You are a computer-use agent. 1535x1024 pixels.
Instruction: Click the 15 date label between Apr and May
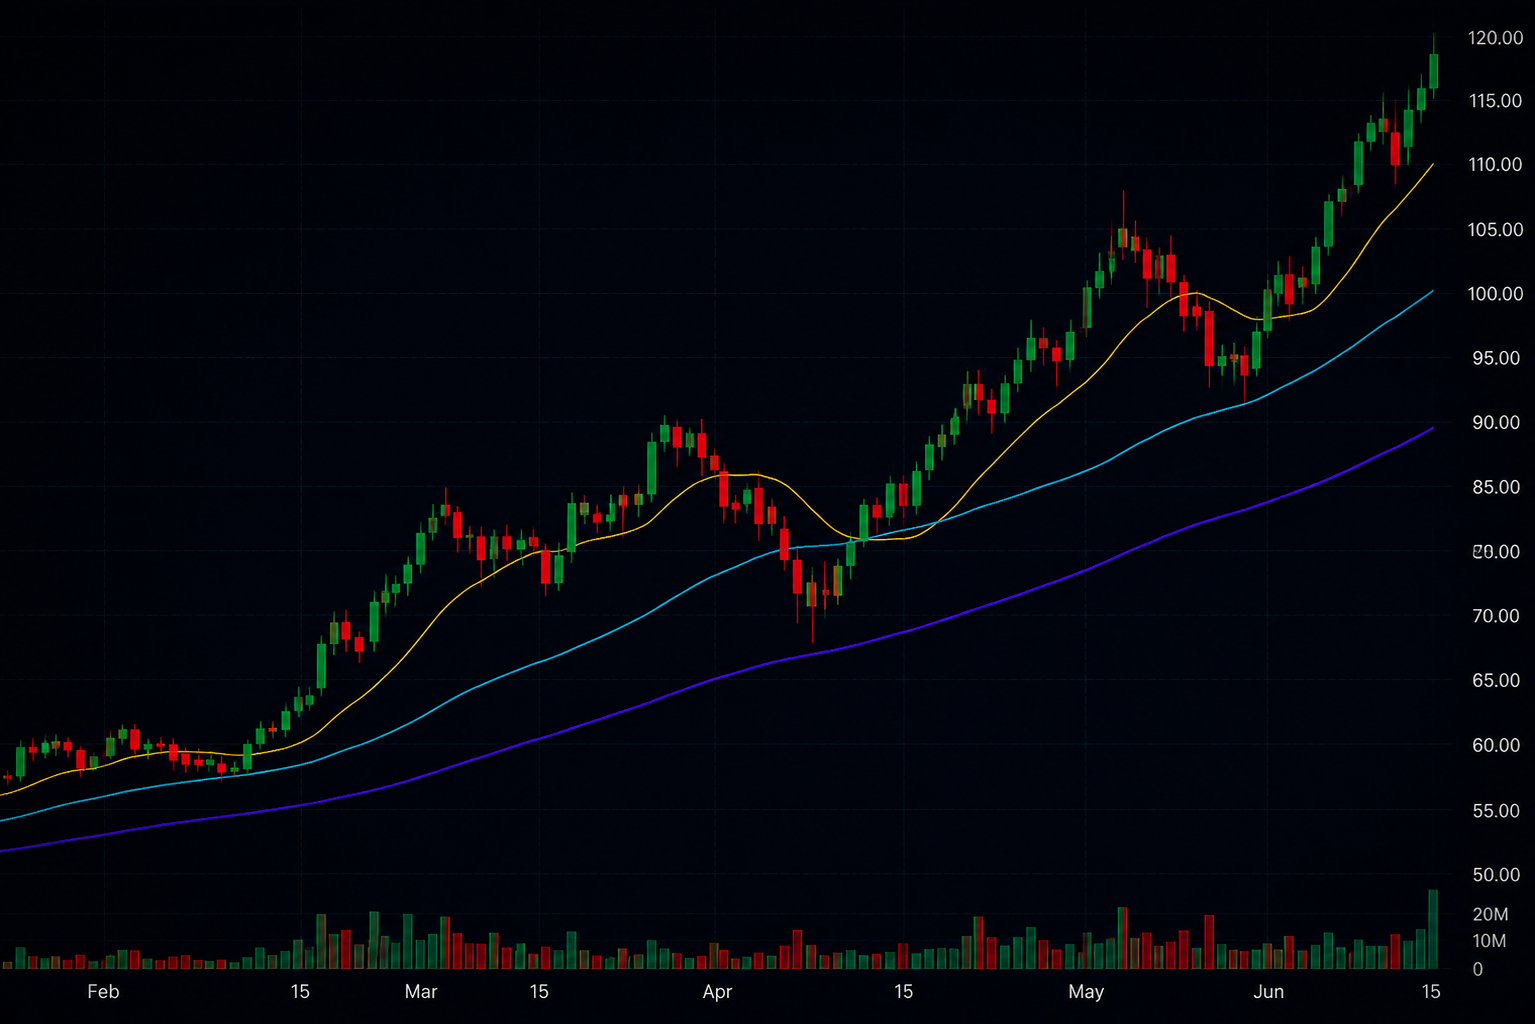coord(903,992)
